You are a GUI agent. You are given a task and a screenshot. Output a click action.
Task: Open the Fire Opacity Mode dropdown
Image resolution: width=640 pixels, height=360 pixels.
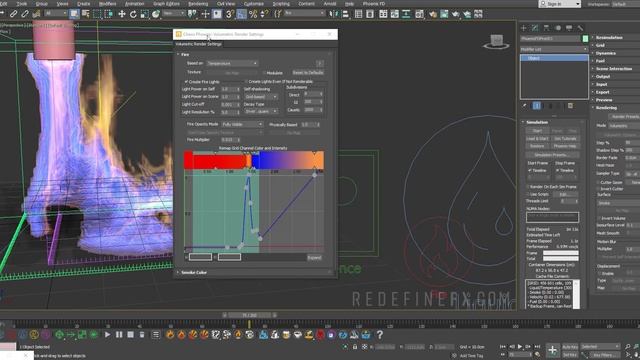tap(242, 124)
